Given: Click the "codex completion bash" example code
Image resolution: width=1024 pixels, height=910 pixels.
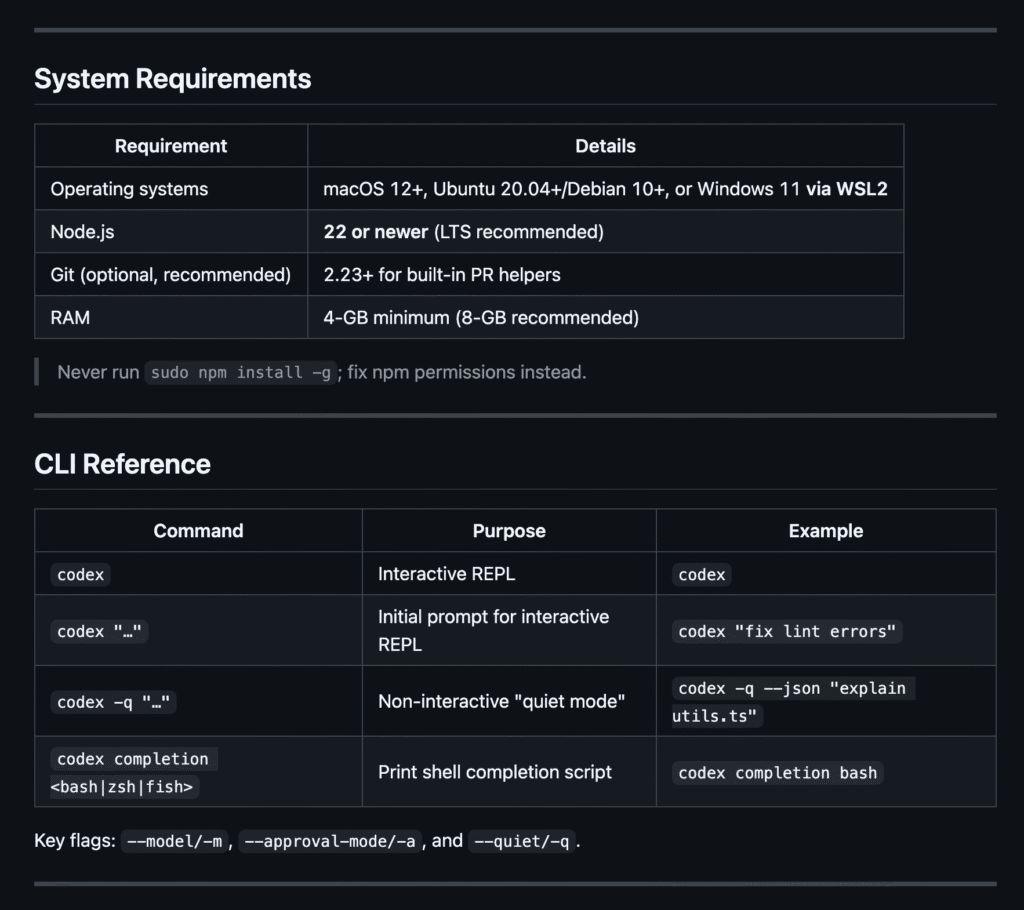Looking at the screenshot, I should (x=777, y=773).
